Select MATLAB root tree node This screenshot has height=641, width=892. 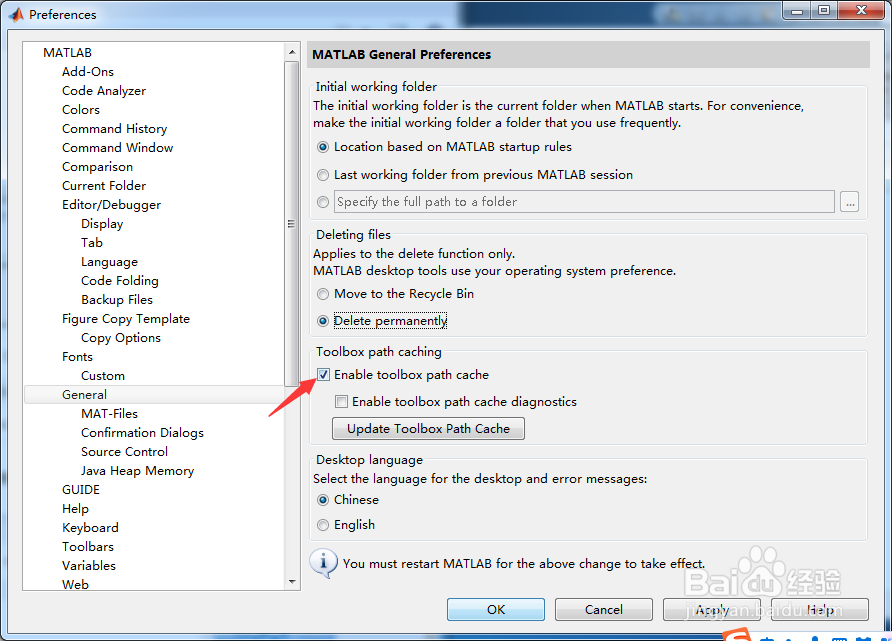pos(67,53)
